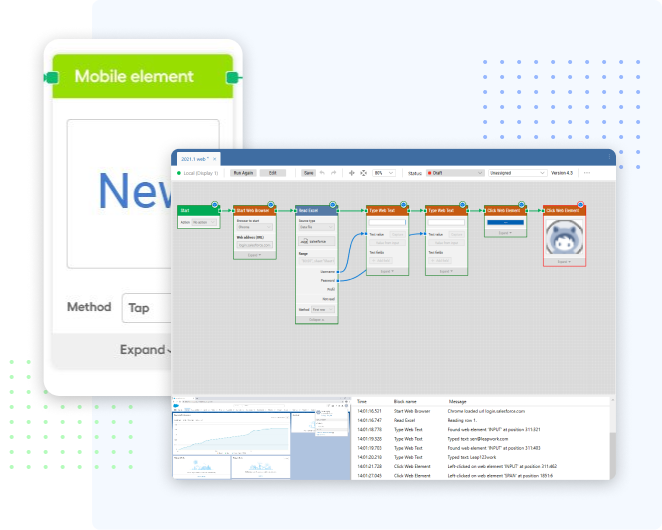Close the 2021.1 web tab
Screen dimensions: 662x530
(214, 159)
